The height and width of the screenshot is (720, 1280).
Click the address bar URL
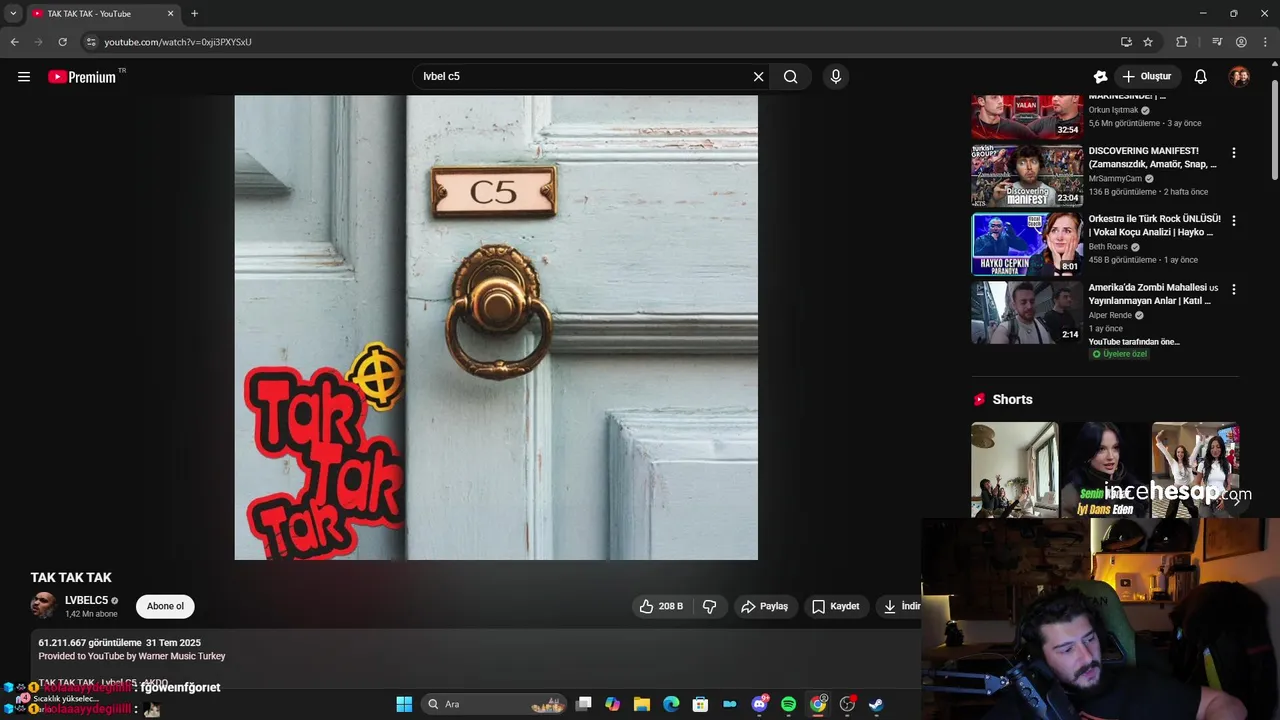tap(178, 42)
